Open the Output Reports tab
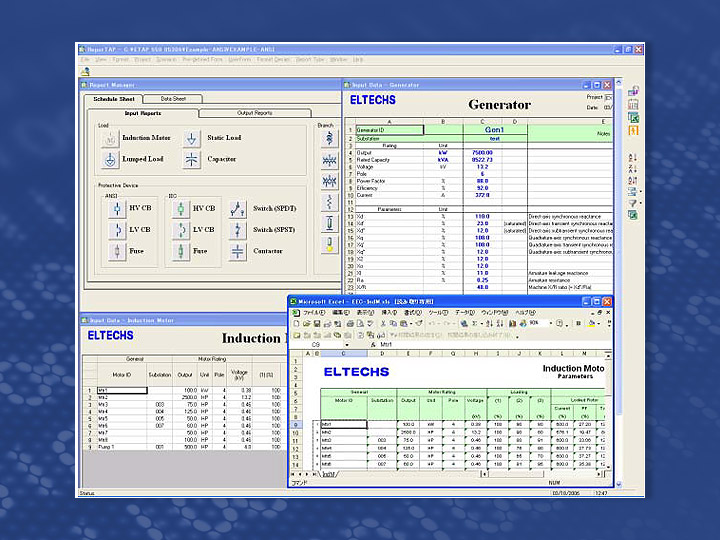 tap(254, 113)
